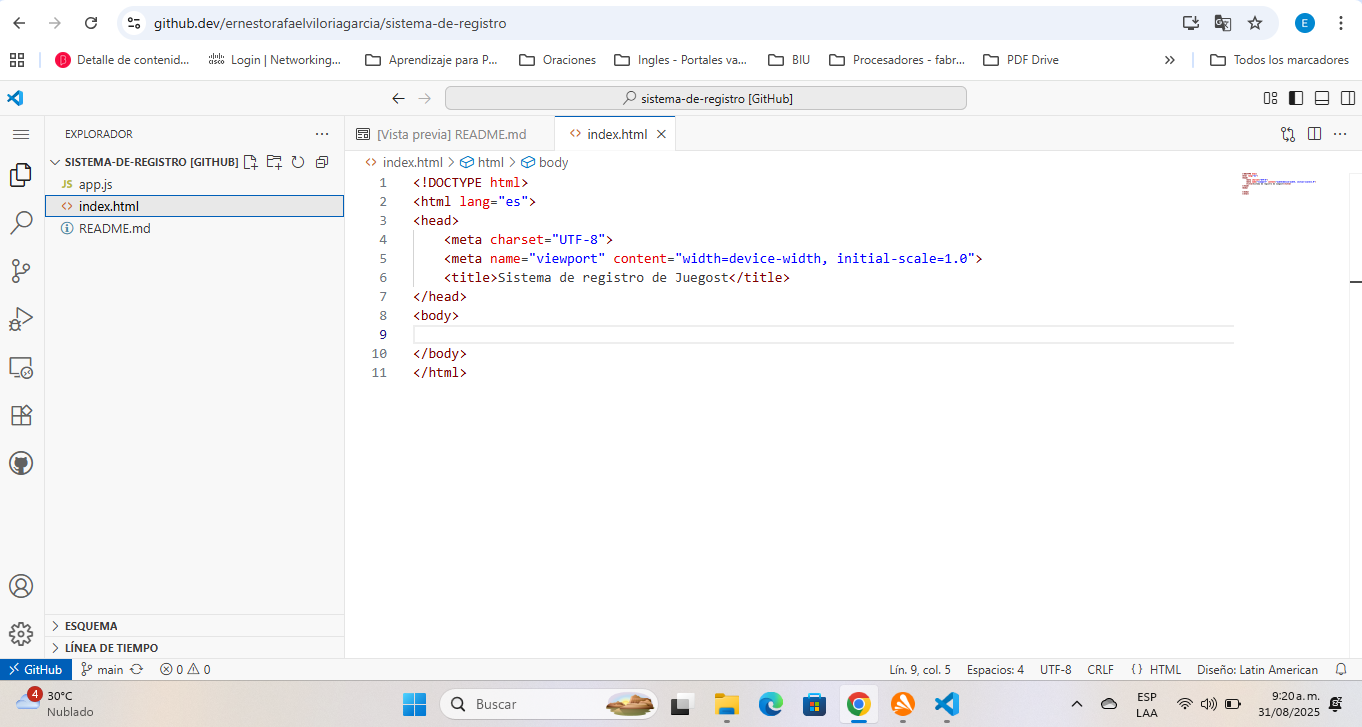The image size is (1362, 727).
Task: Click Lín. 9, col. 5 indicator
Action: [920, 670]
